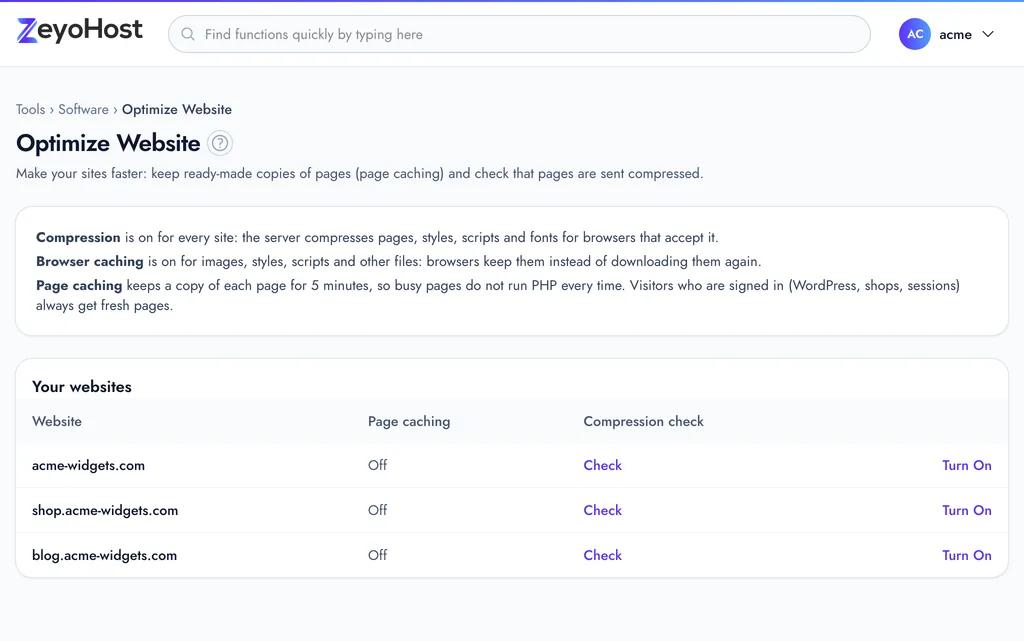Click the Your websites heading

pyautogui.click(x=82, y=386)
